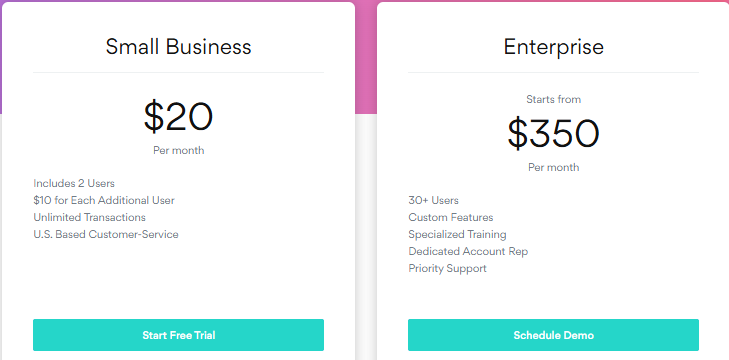Screen dimensions: 729x360
Task: Click Per month under the $350 price
Action: [553, 167]
